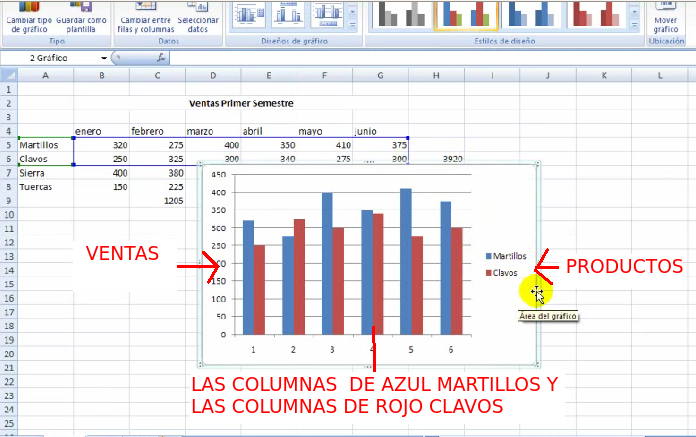Click the Mover gráfico button

[x=665, y=18]
